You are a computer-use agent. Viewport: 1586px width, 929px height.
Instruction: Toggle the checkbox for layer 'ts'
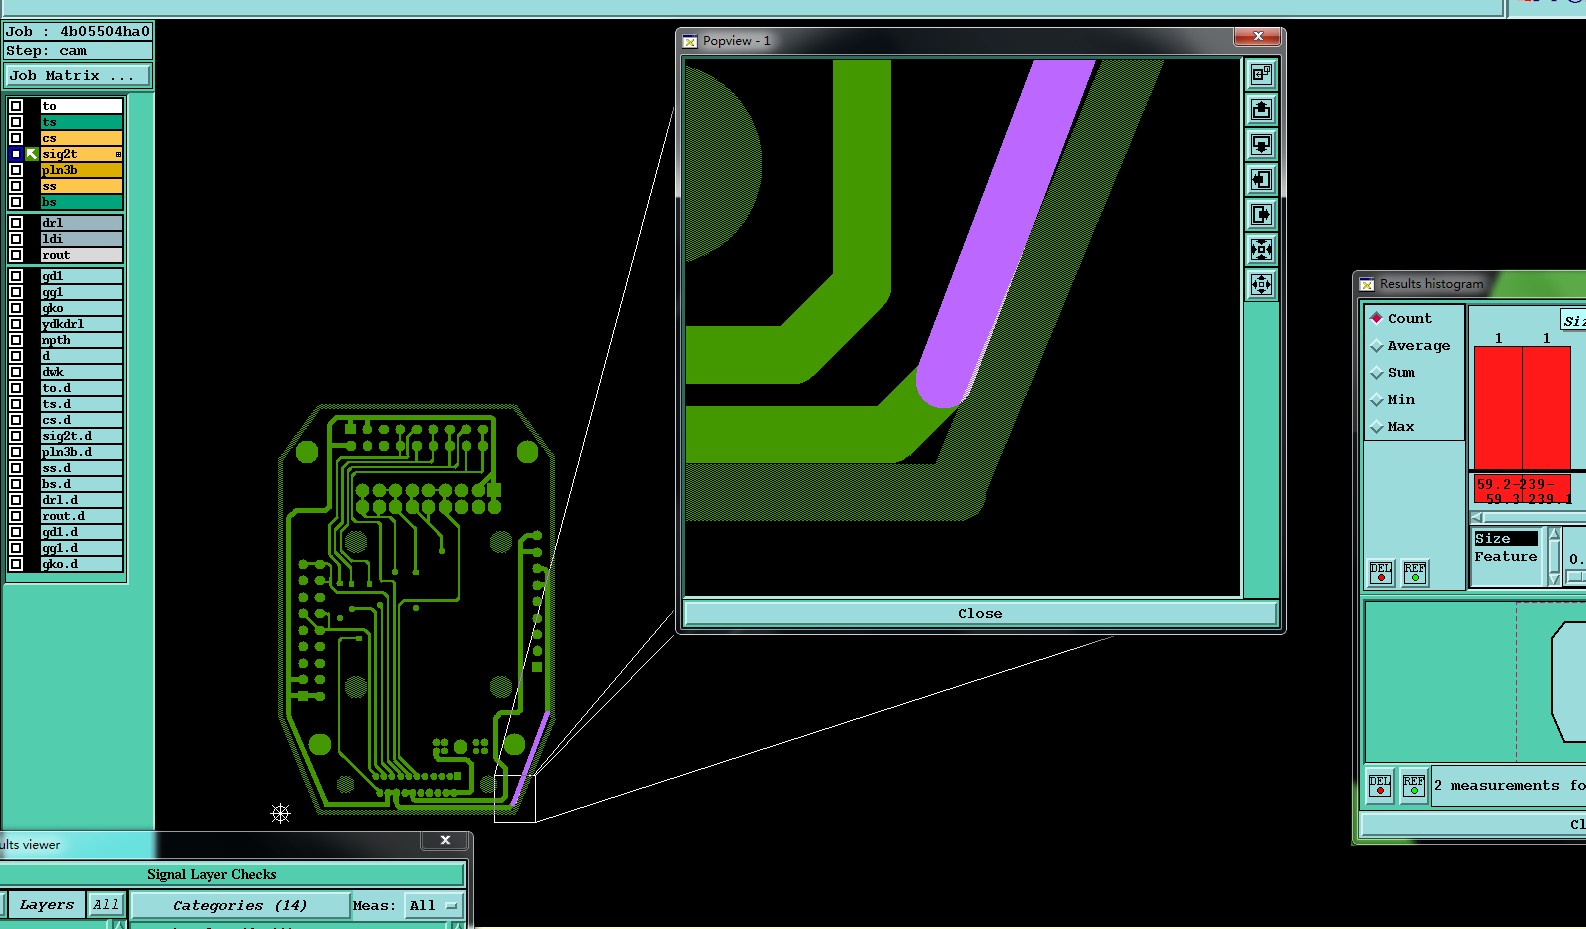pyautogui.click(x=16, y=122)
